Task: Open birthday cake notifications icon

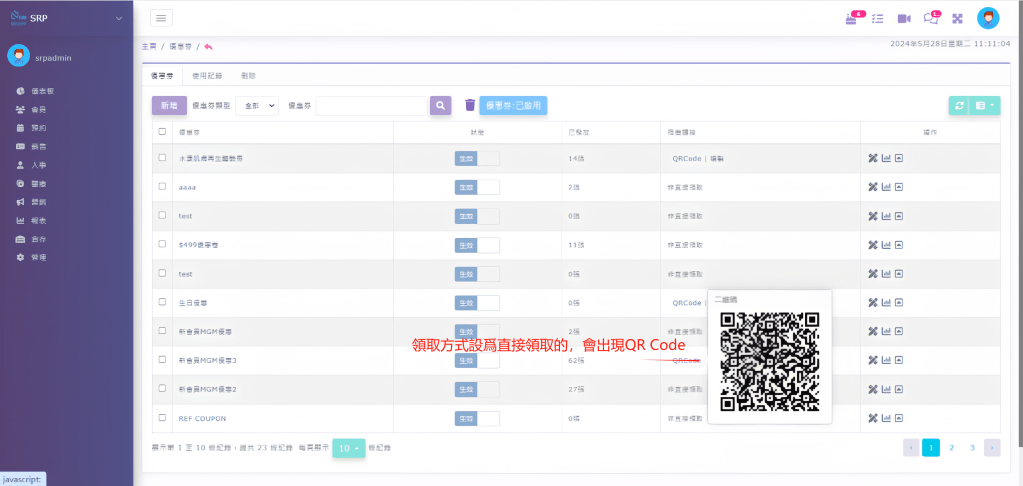Action: pos(851,18)
